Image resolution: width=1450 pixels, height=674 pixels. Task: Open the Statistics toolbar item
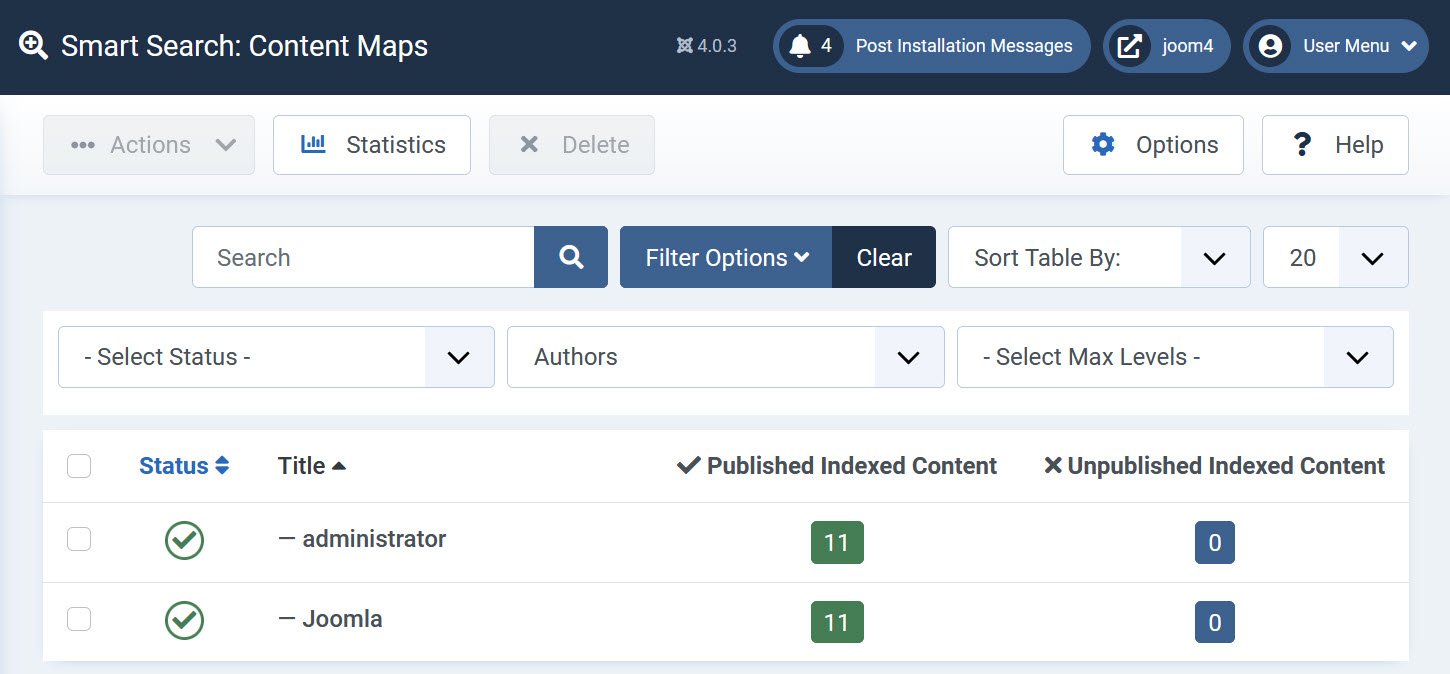[372, 145]
